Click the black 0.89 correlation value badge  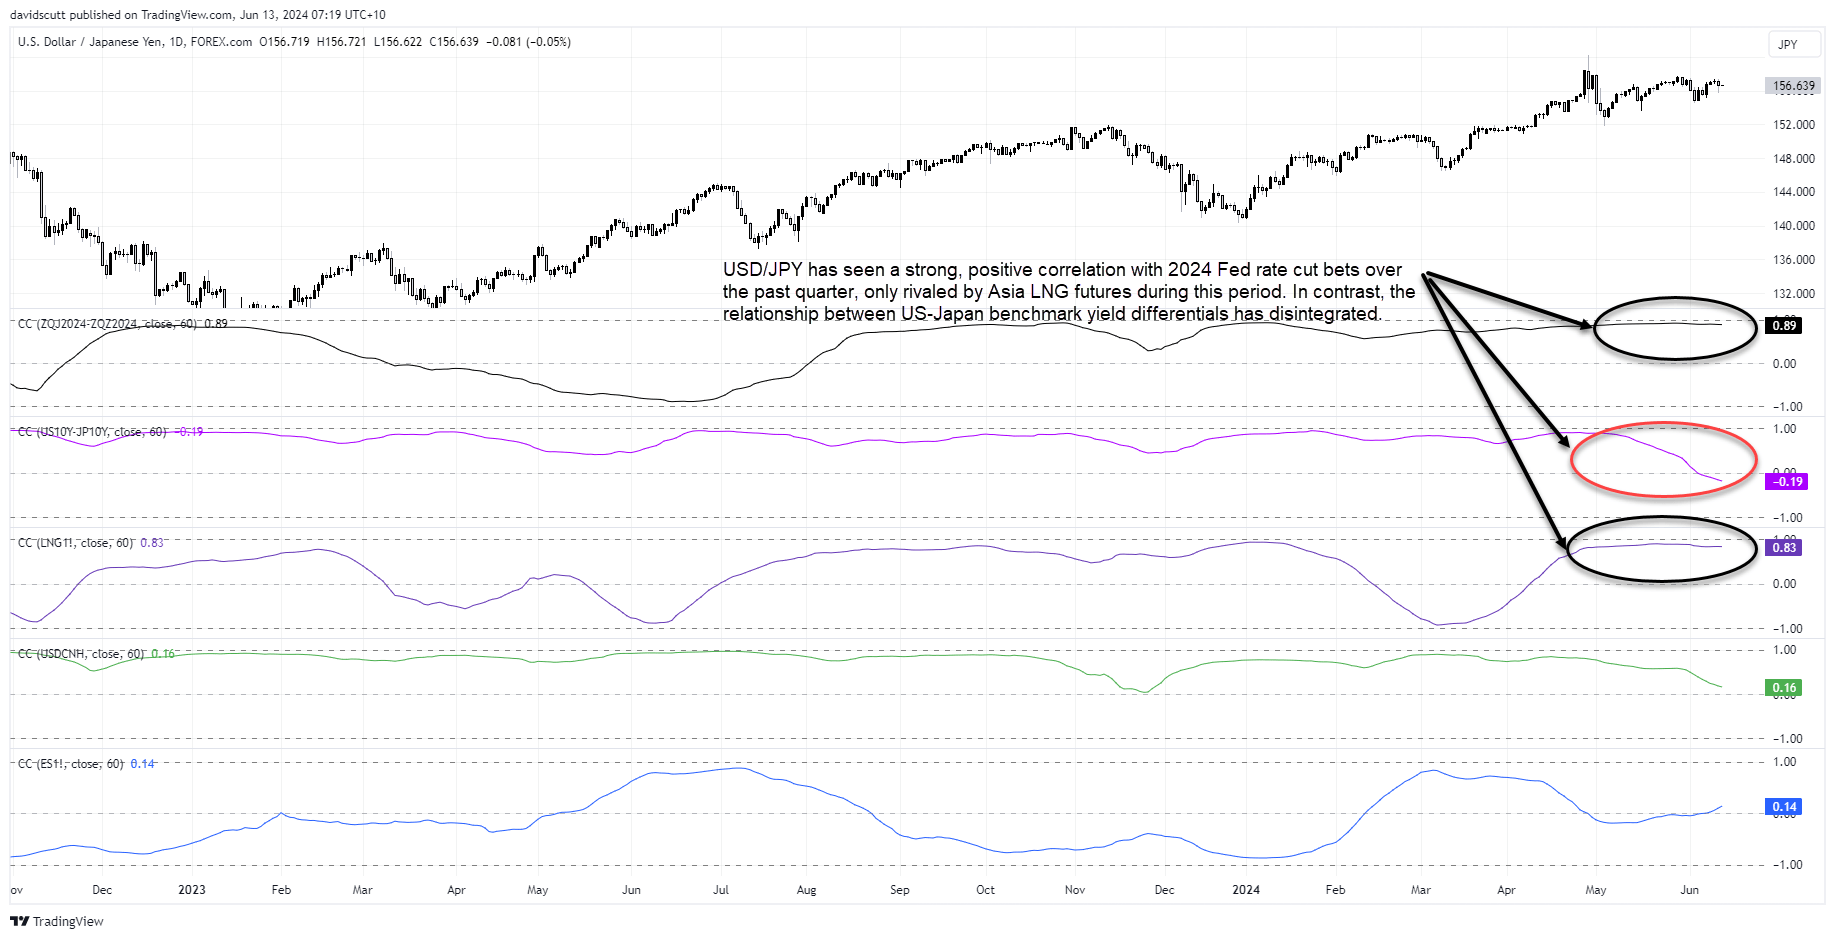click(1784, 326)
